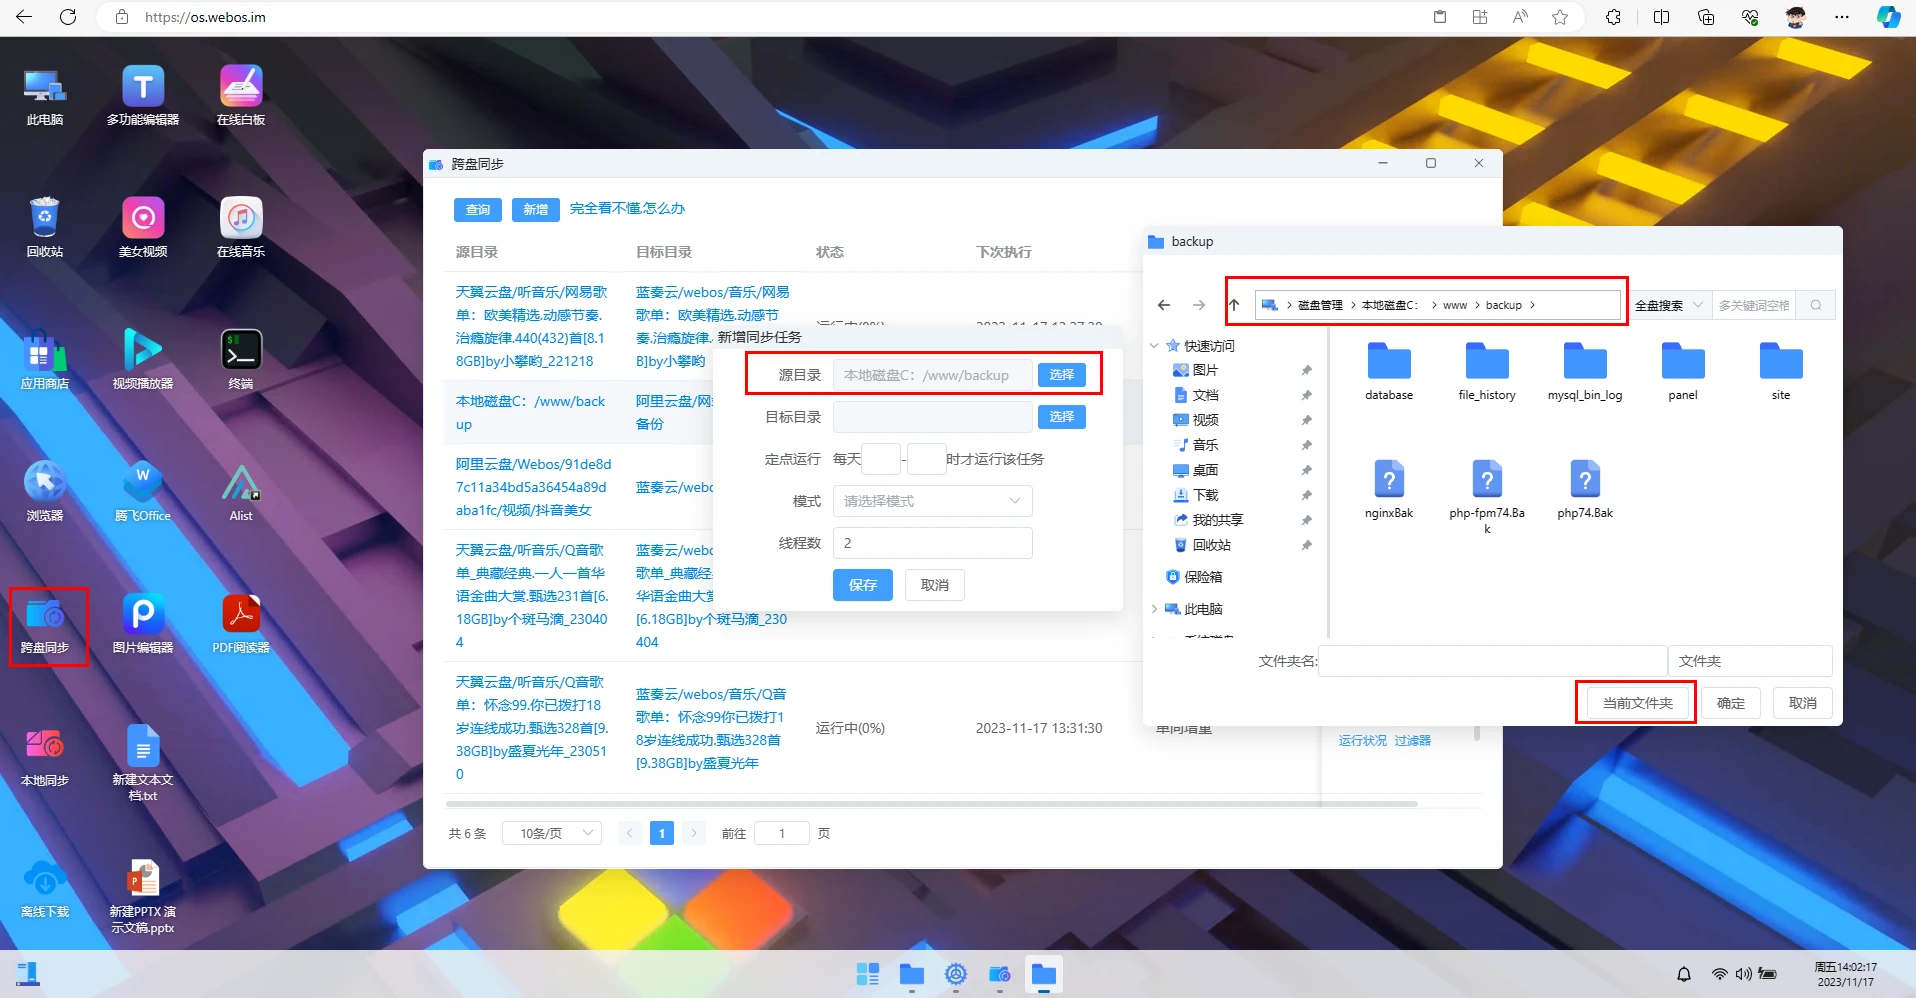Go up one directory level
This screenshot has width=1916, height=998.
(1234, 305)
